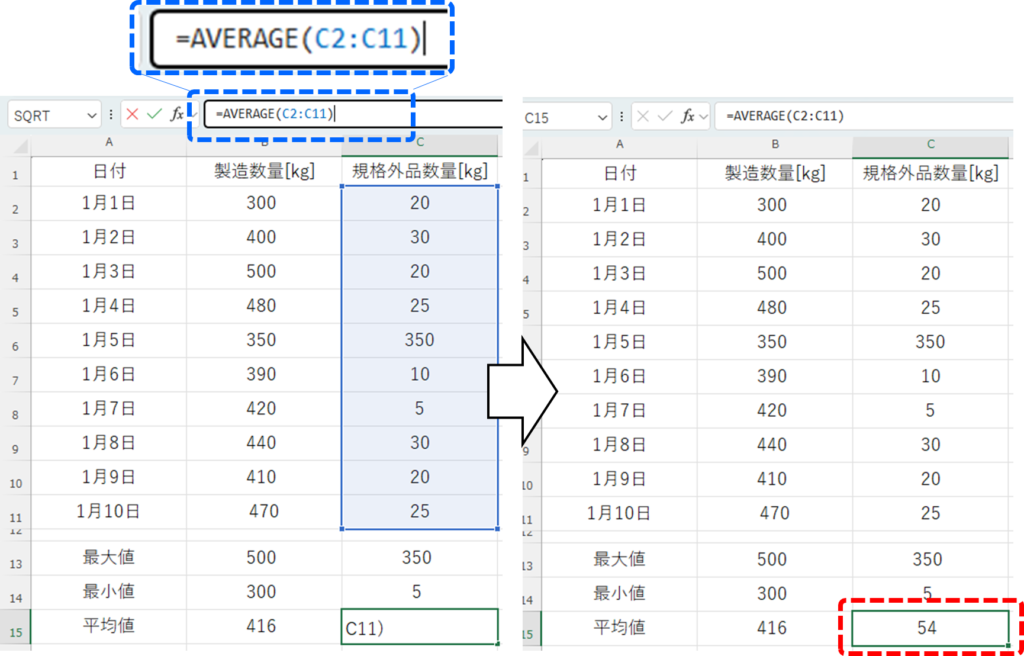Expand the chevron beside fx in right window
This screenshot has height=656, width=1024.
point(704,117)
